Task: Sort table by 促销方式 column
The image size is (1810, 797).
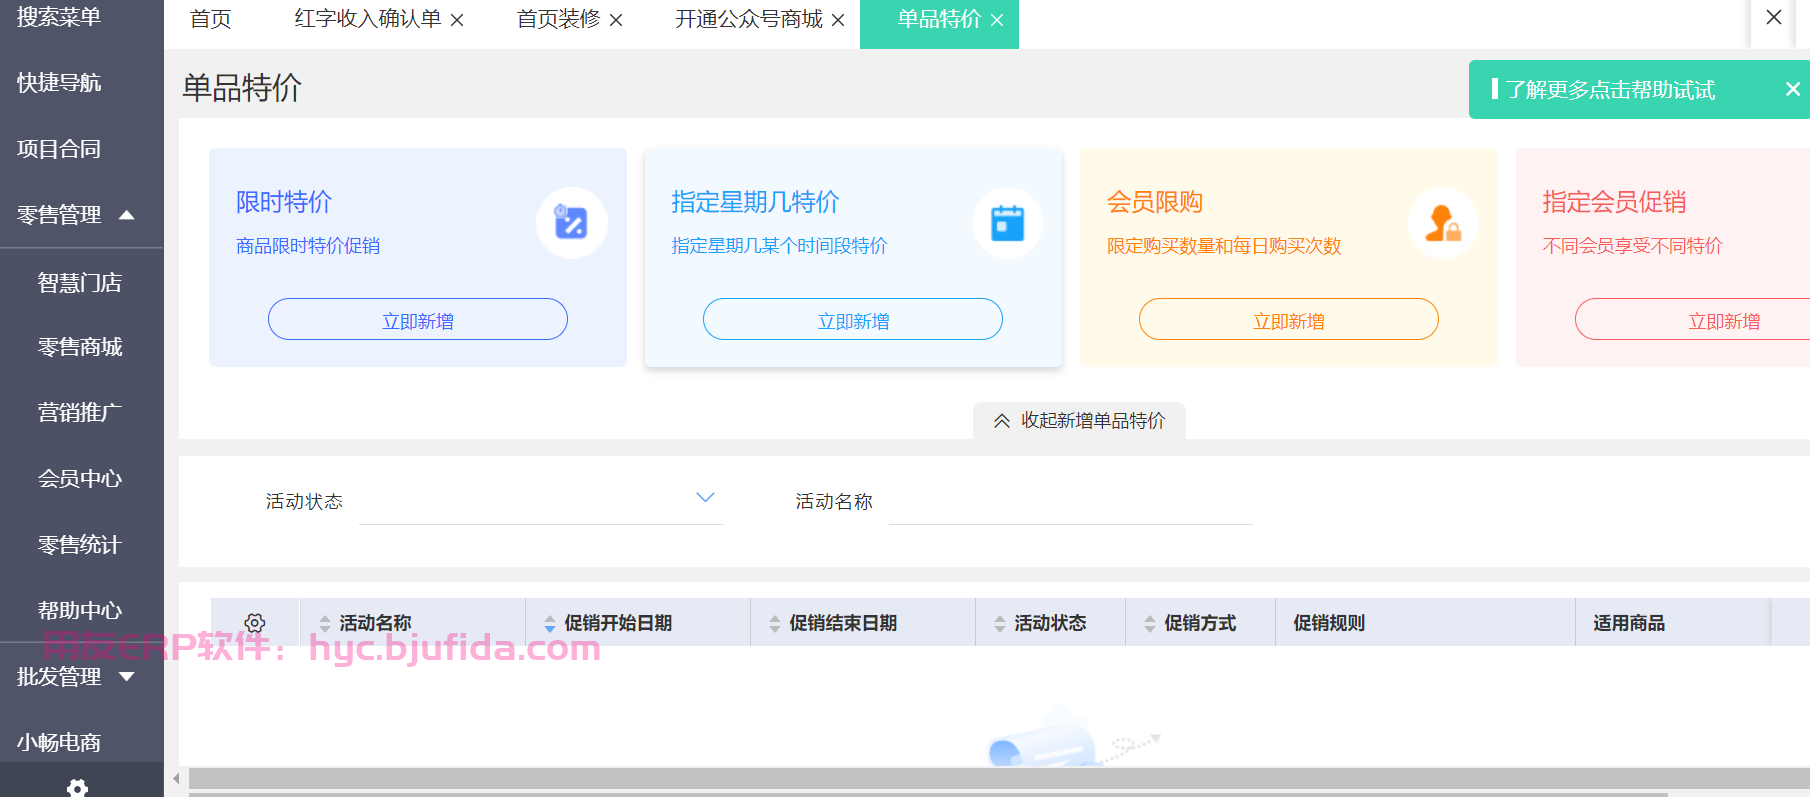Action: pyautogui.click(x=1150, y=623)
